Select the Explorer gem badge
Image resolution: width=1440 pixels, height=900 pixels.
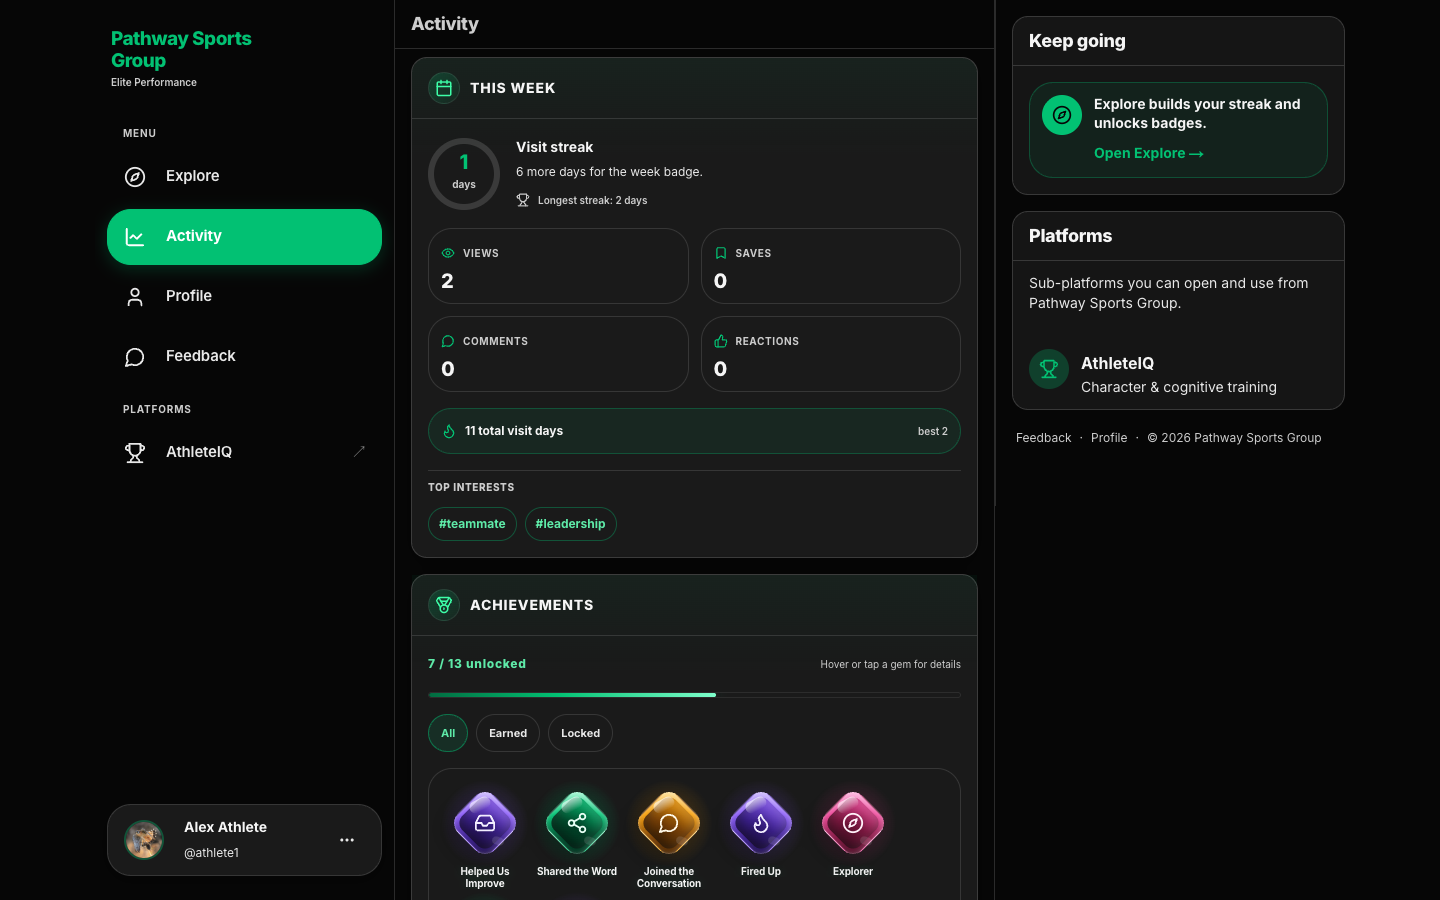pyautogui.click(x=853, y=823)
